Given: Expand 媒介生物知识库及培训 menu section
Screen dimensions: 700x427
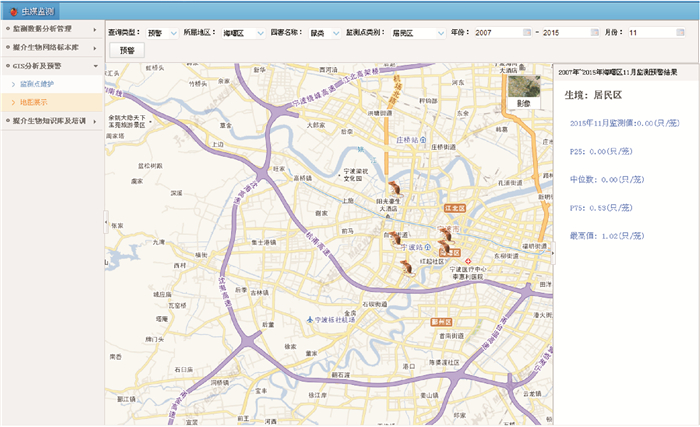Looking at the screenshot, I should coord(50,120).
